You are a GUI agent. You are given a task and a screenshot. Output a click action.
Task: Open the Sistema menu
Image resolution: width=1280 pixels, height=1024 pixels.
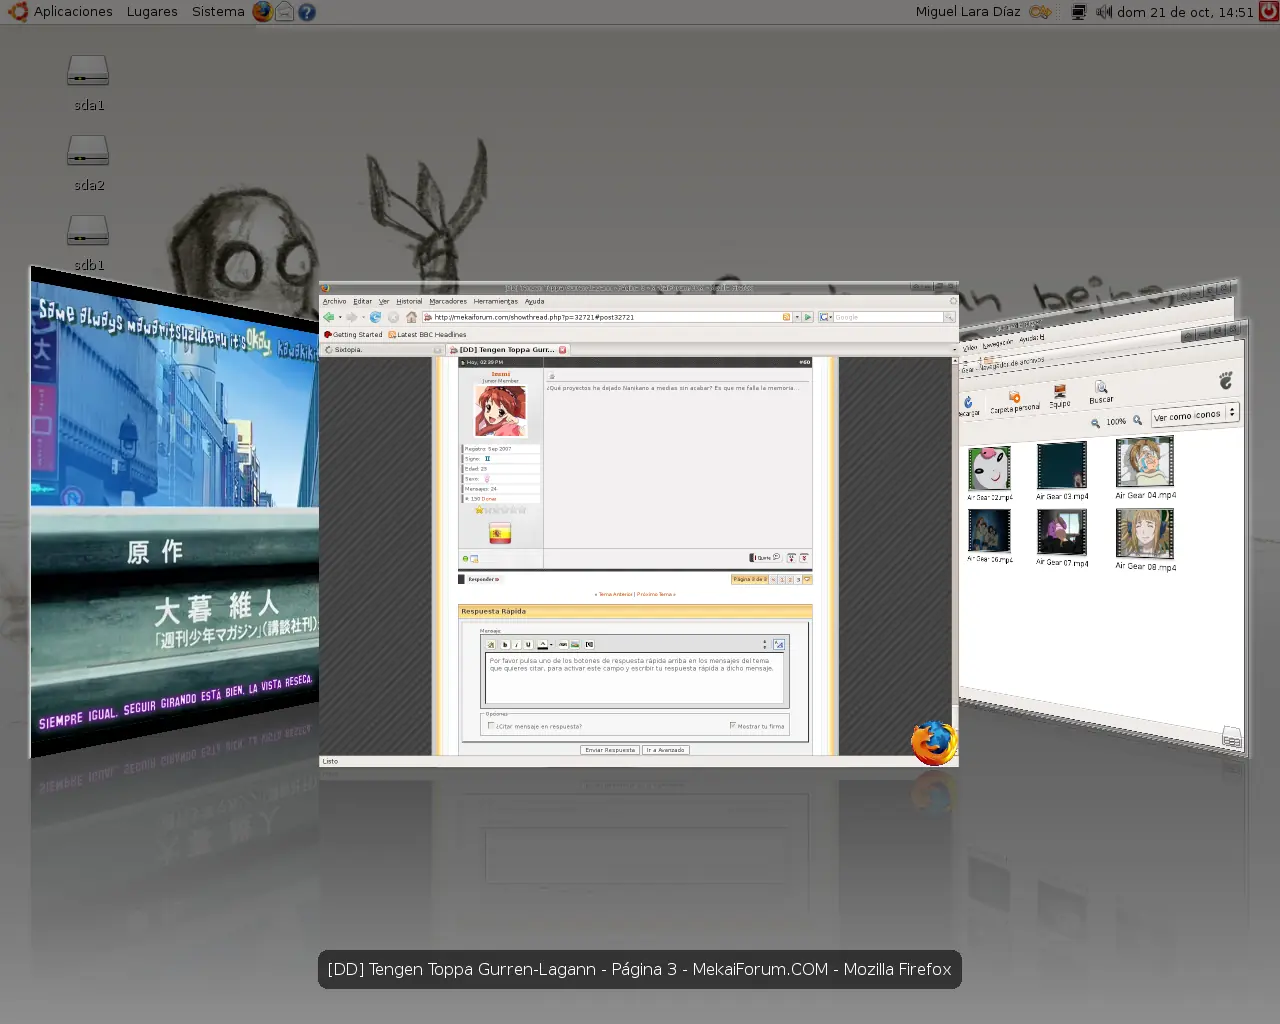coord(218,12)
